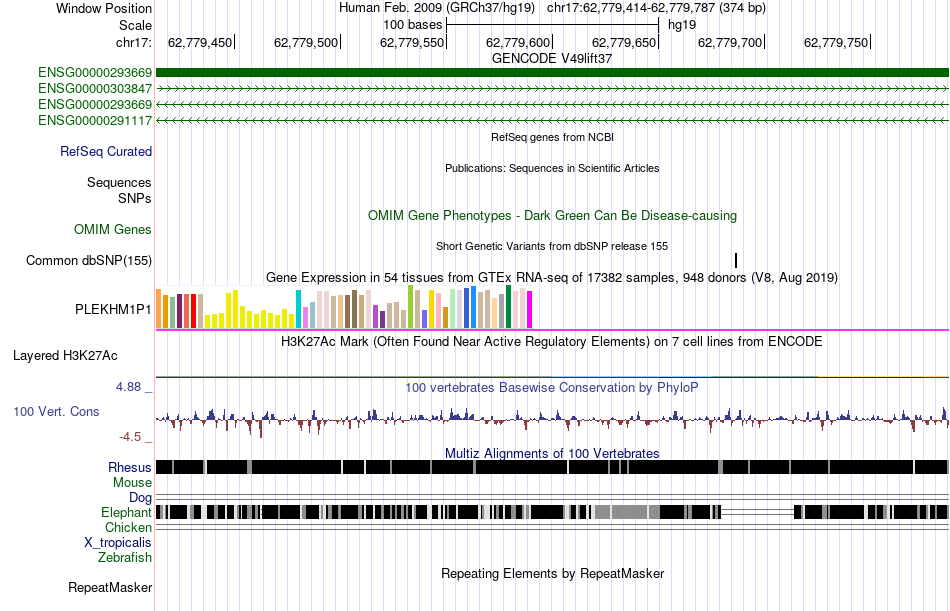Click the 100 Vert. Cons track label
950x611 pixels.
pos(56,412)
